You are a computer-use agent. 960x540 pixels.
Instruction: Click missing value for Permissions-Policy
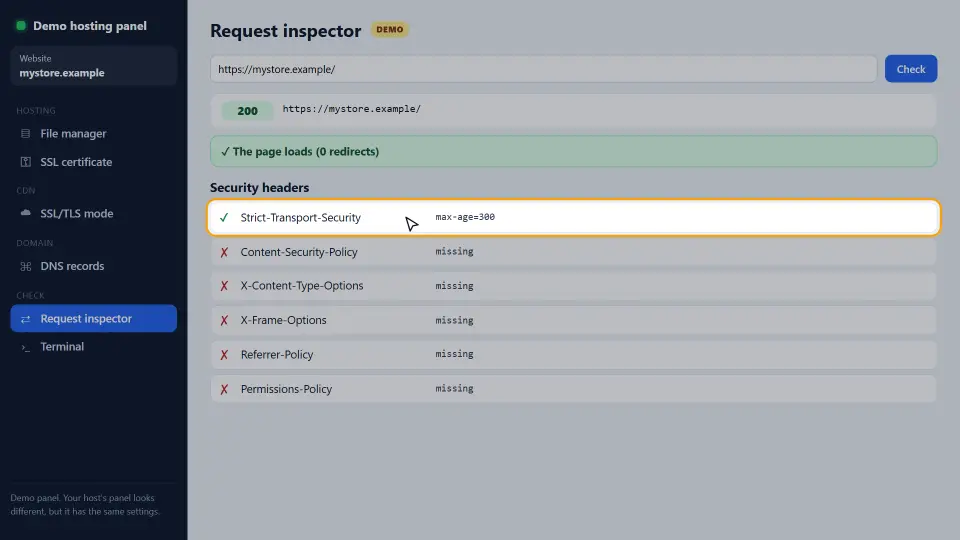point(454,389)
